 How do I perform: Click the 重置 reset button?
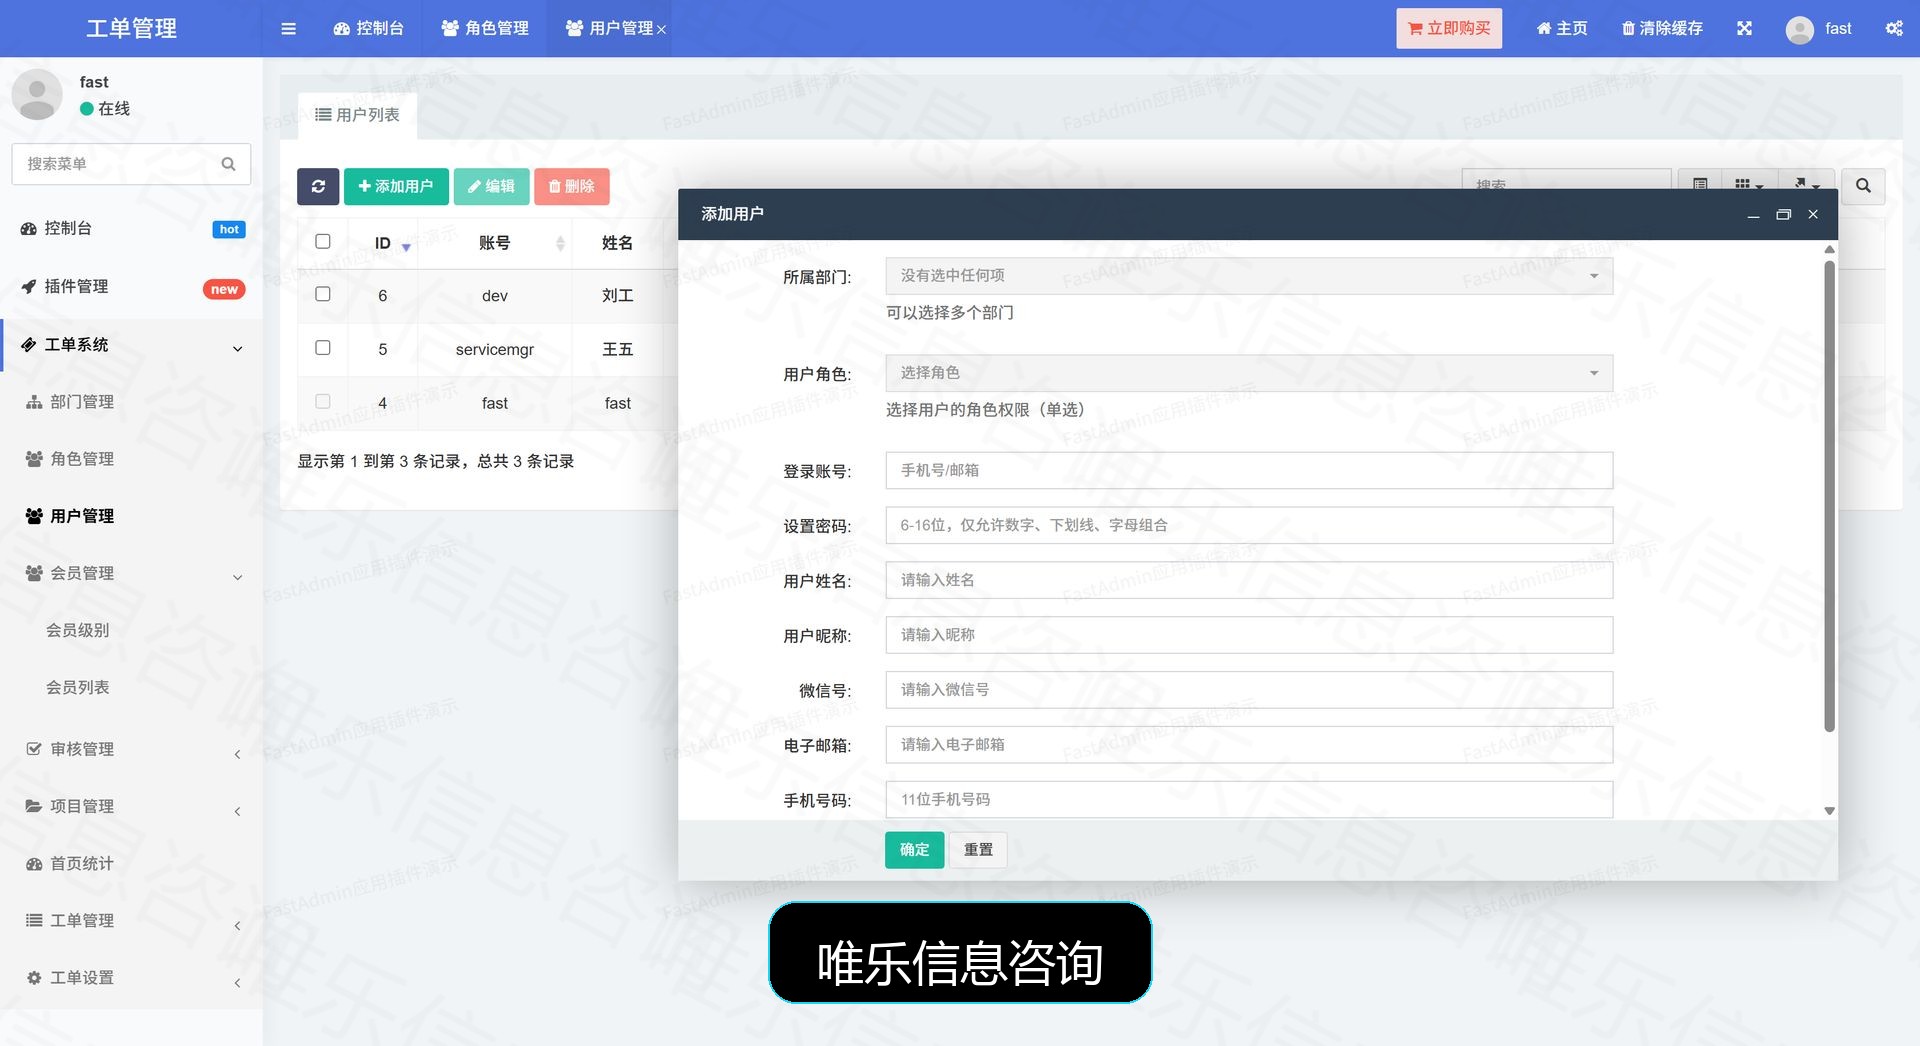click(978, 850)
